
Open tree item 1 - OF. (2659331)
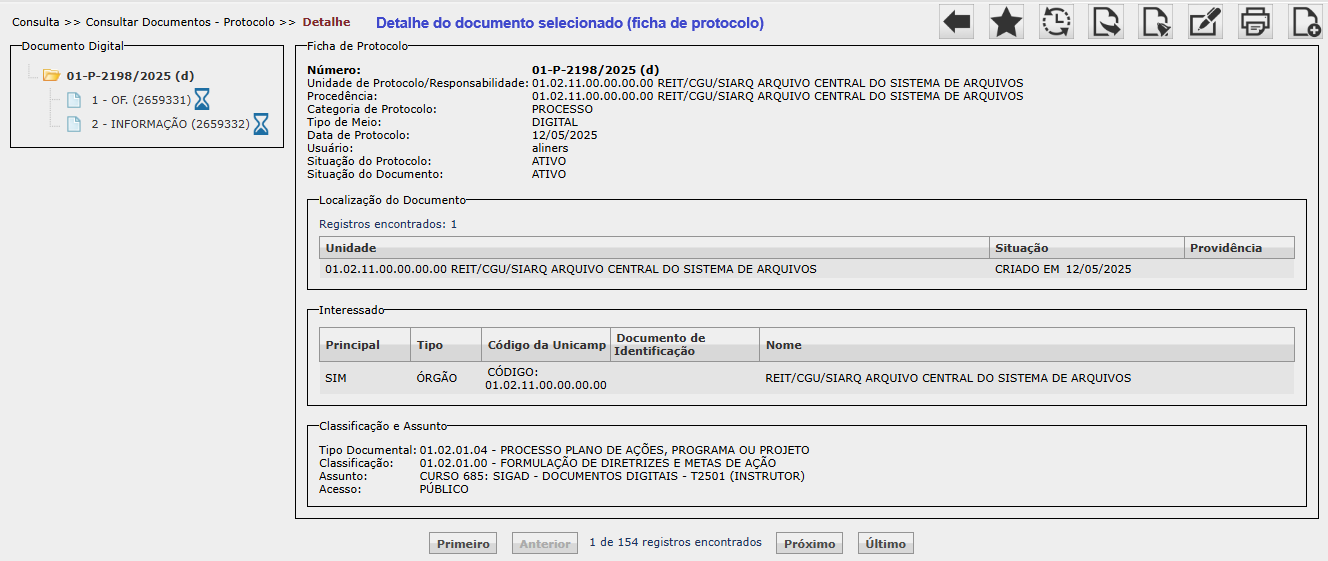click(x=140, y=100)
